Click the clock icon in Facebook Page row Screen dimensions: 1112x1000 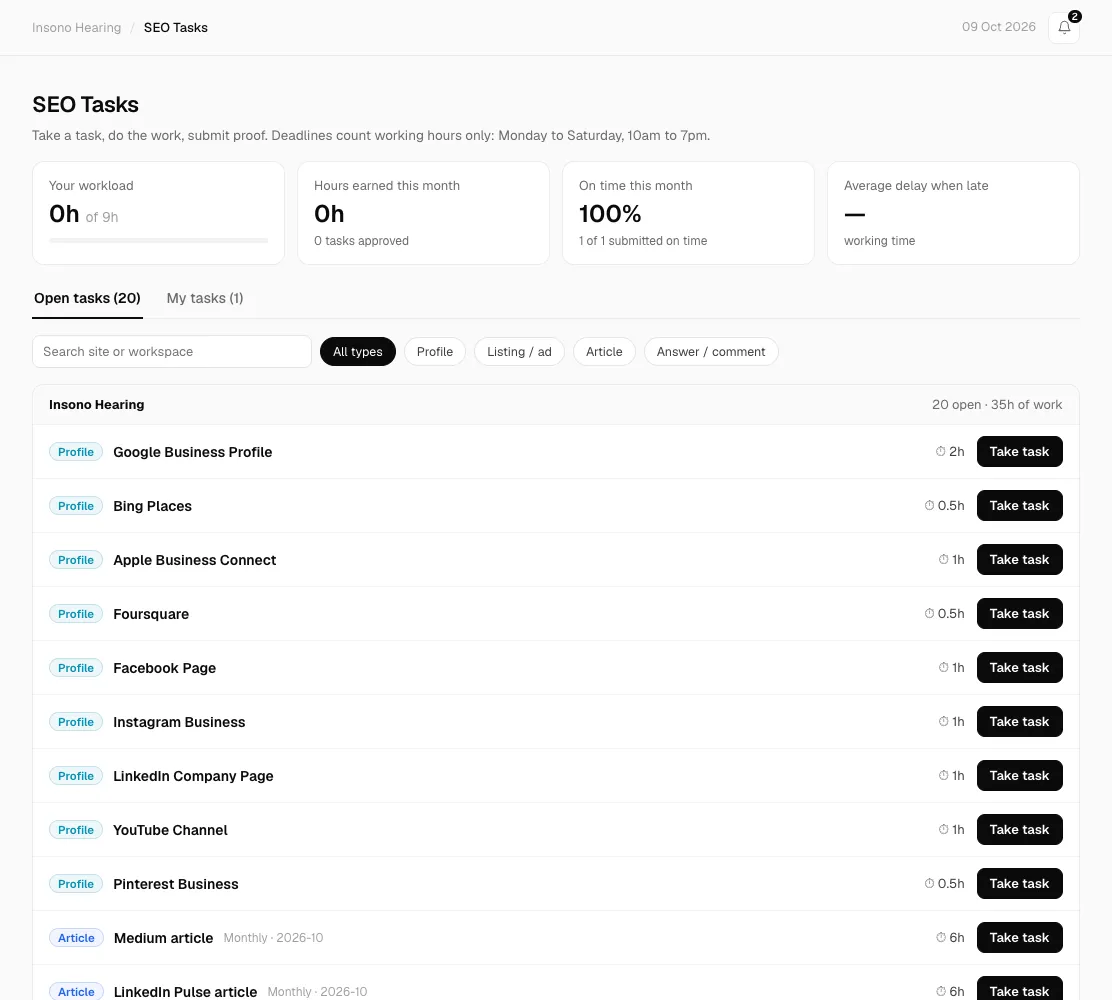[943, 667]
